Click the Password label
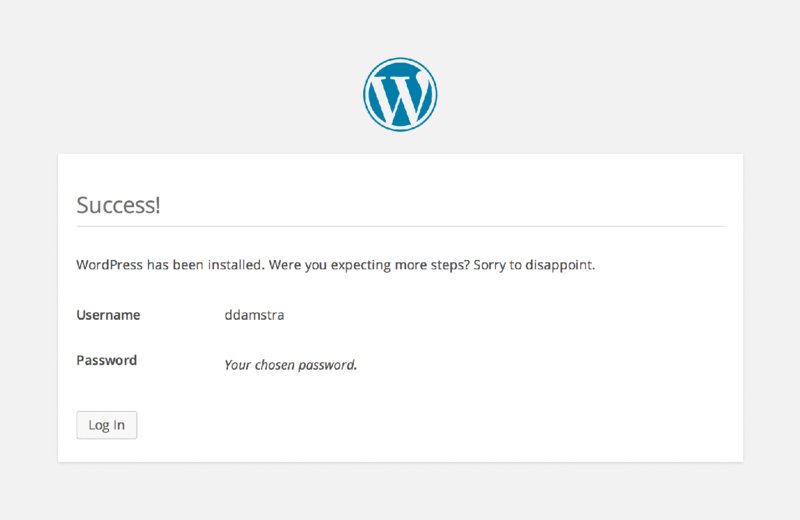 coord(106,360)
